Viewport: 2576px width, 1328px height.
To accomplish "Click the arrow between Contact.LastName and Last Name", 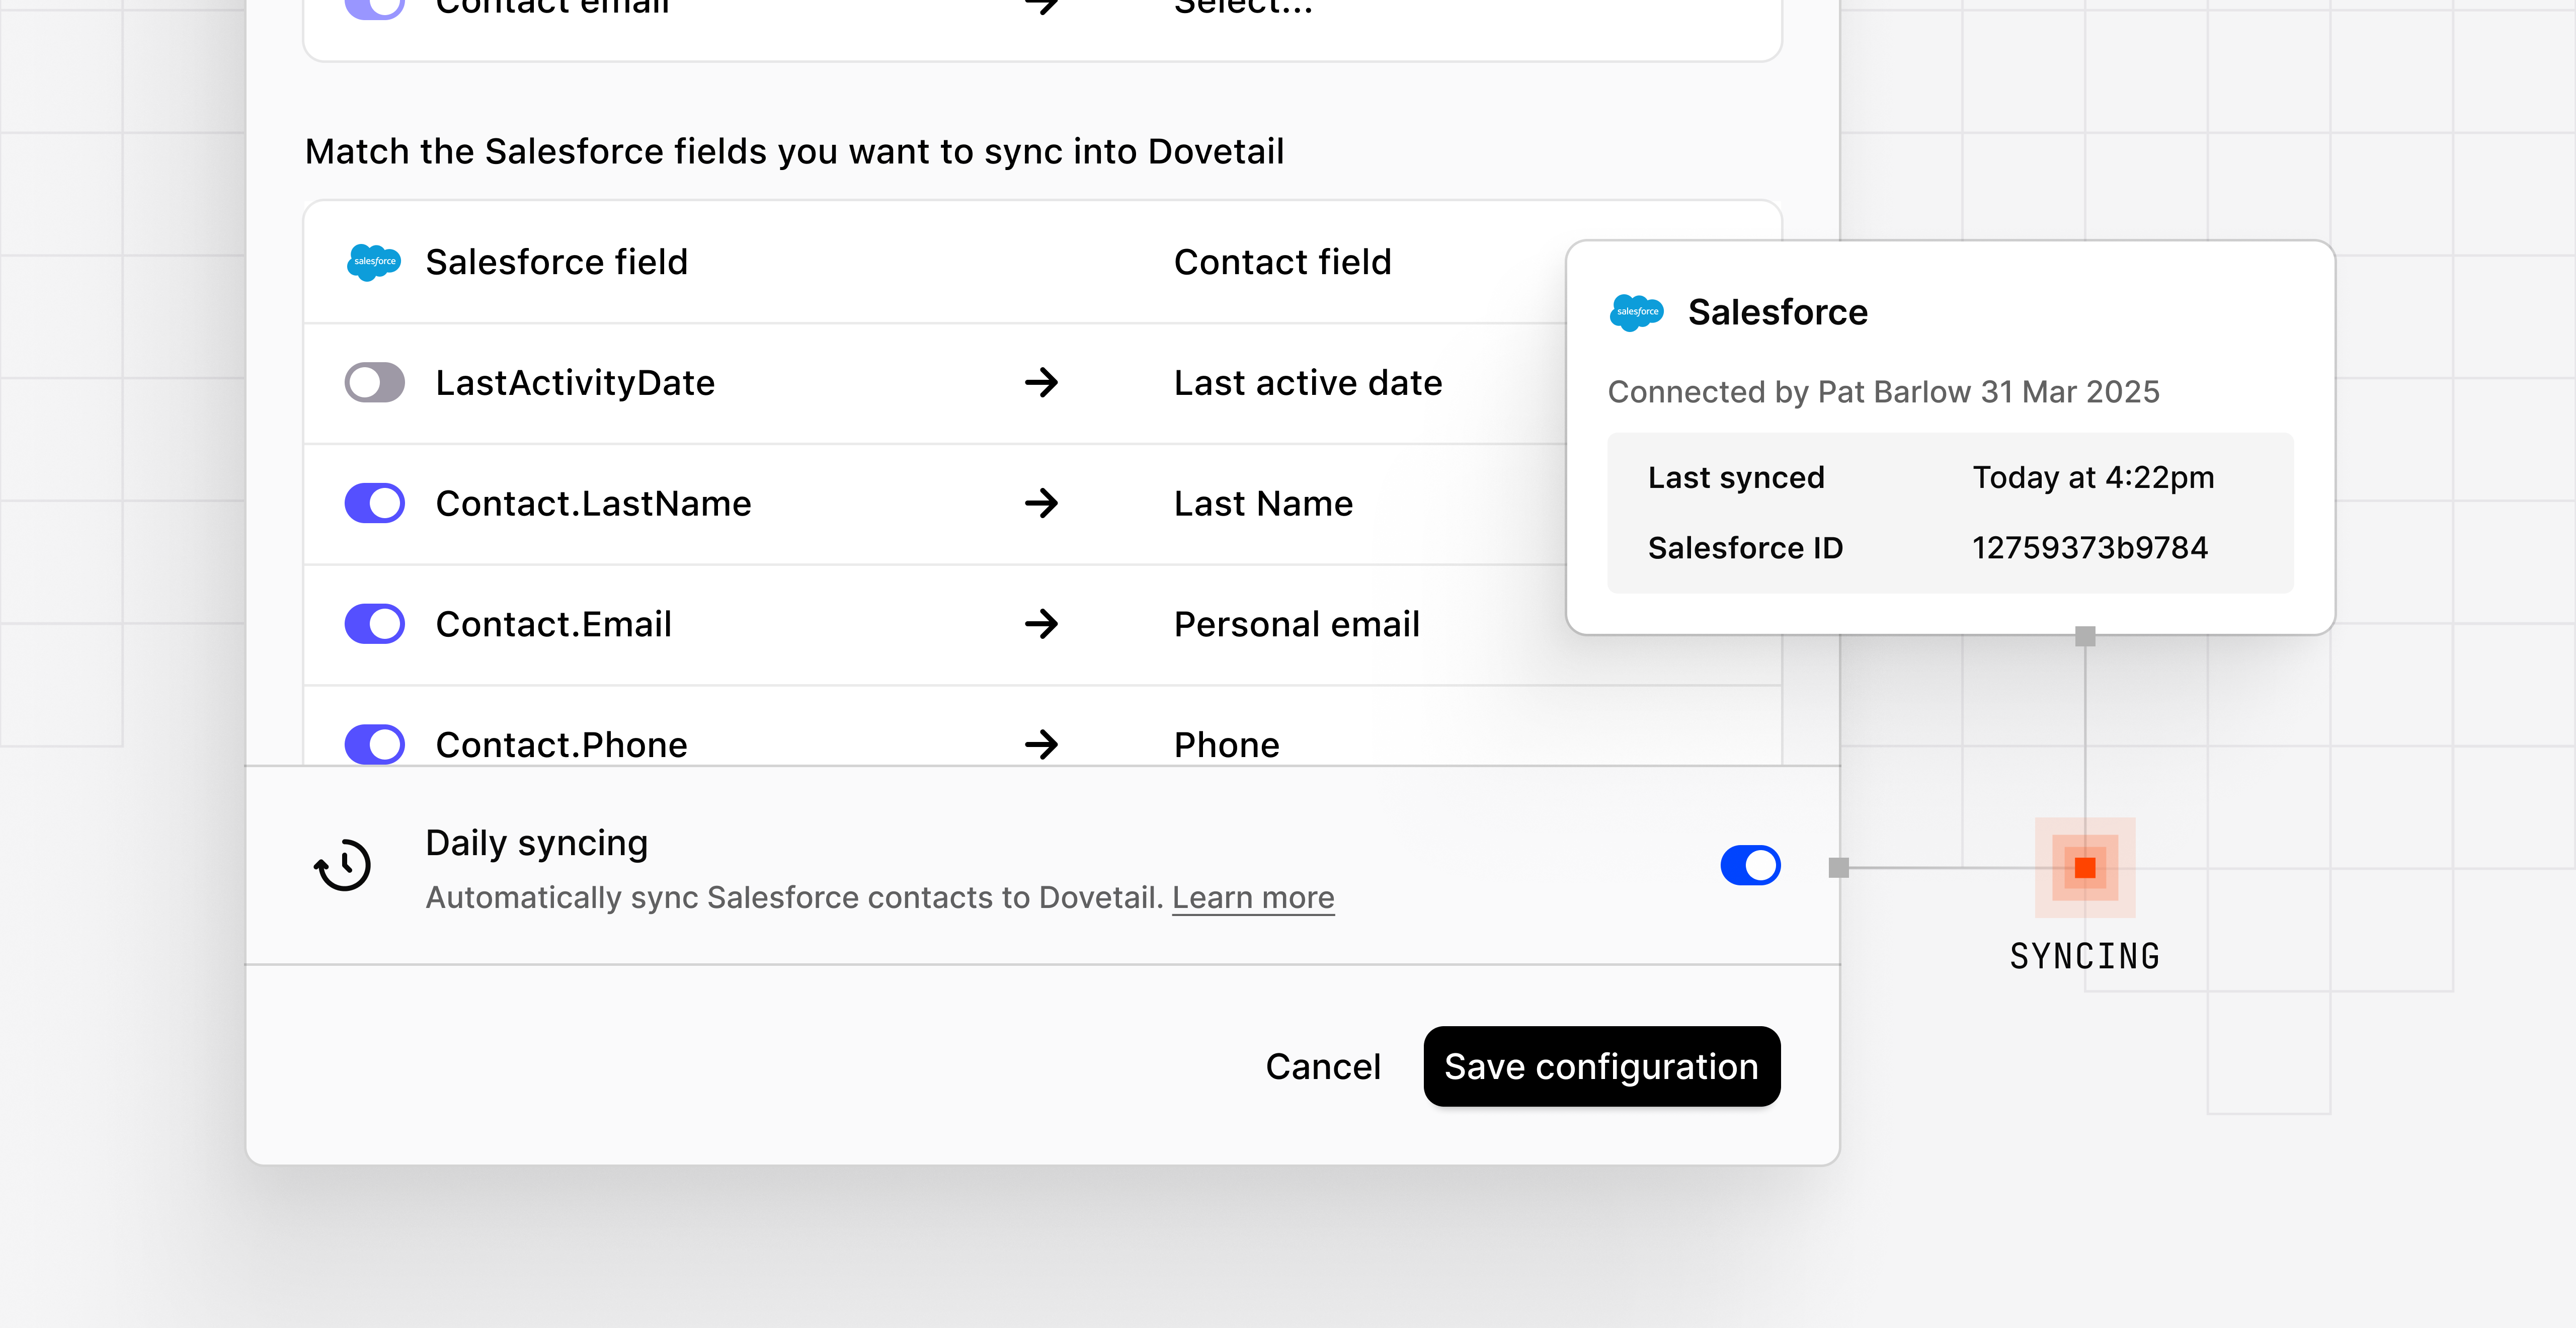I will 1042,504.
